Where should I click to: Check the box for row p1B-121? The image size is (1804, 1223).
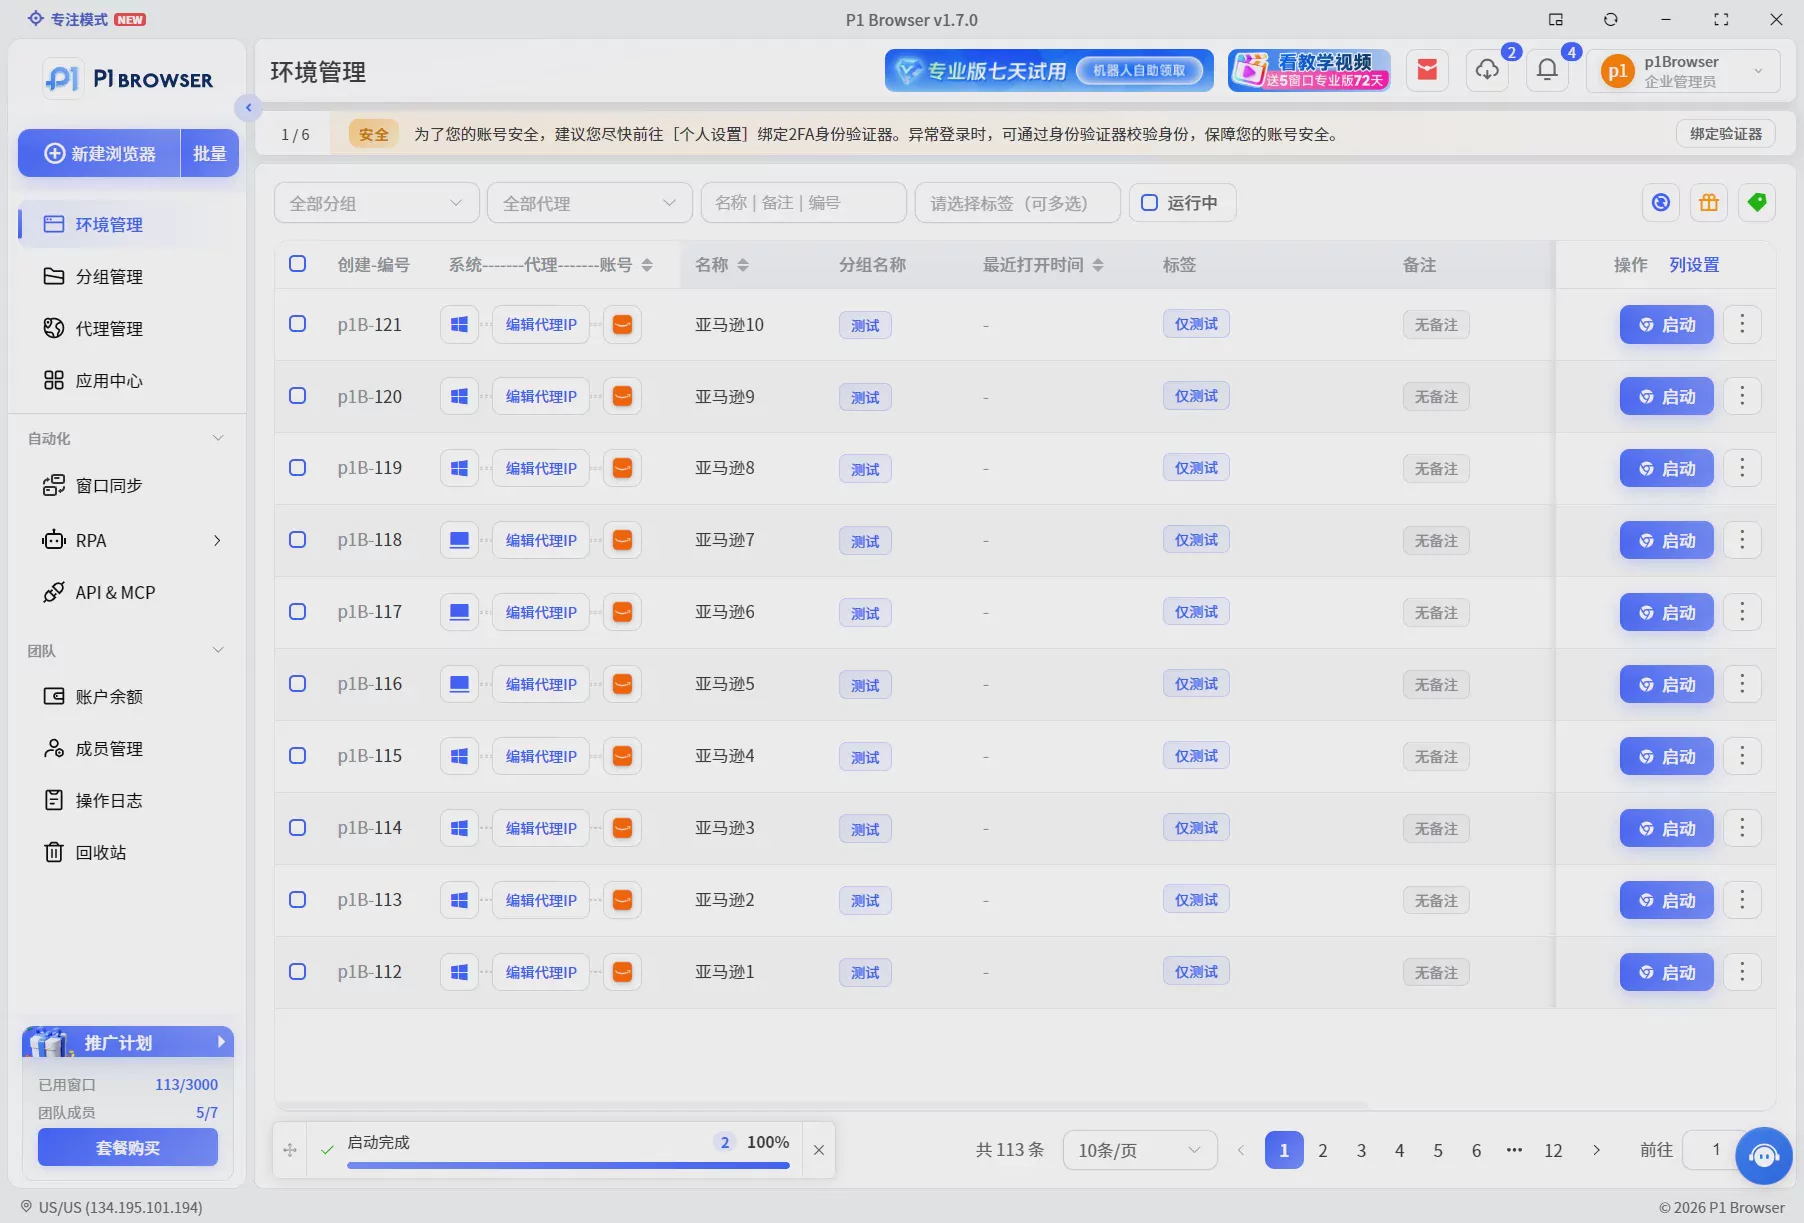(297, 324)
